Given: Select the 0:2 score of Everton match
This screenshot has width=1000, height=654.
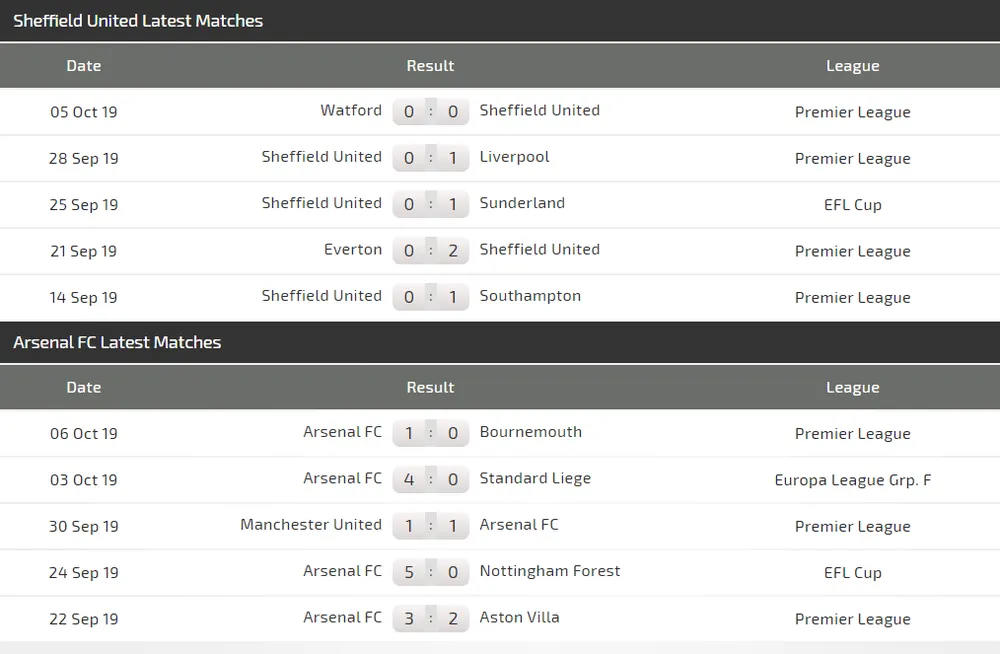Looking at the screenshot, I should point(431,251).
